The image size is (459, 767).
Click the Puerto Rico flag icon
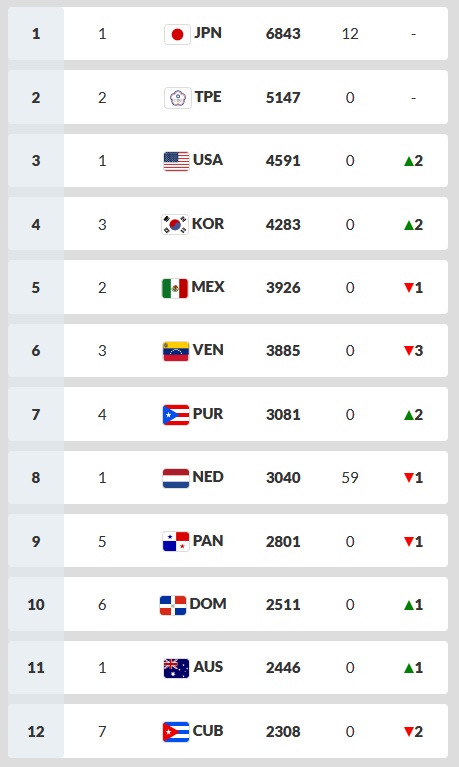(x=176, y=415)
